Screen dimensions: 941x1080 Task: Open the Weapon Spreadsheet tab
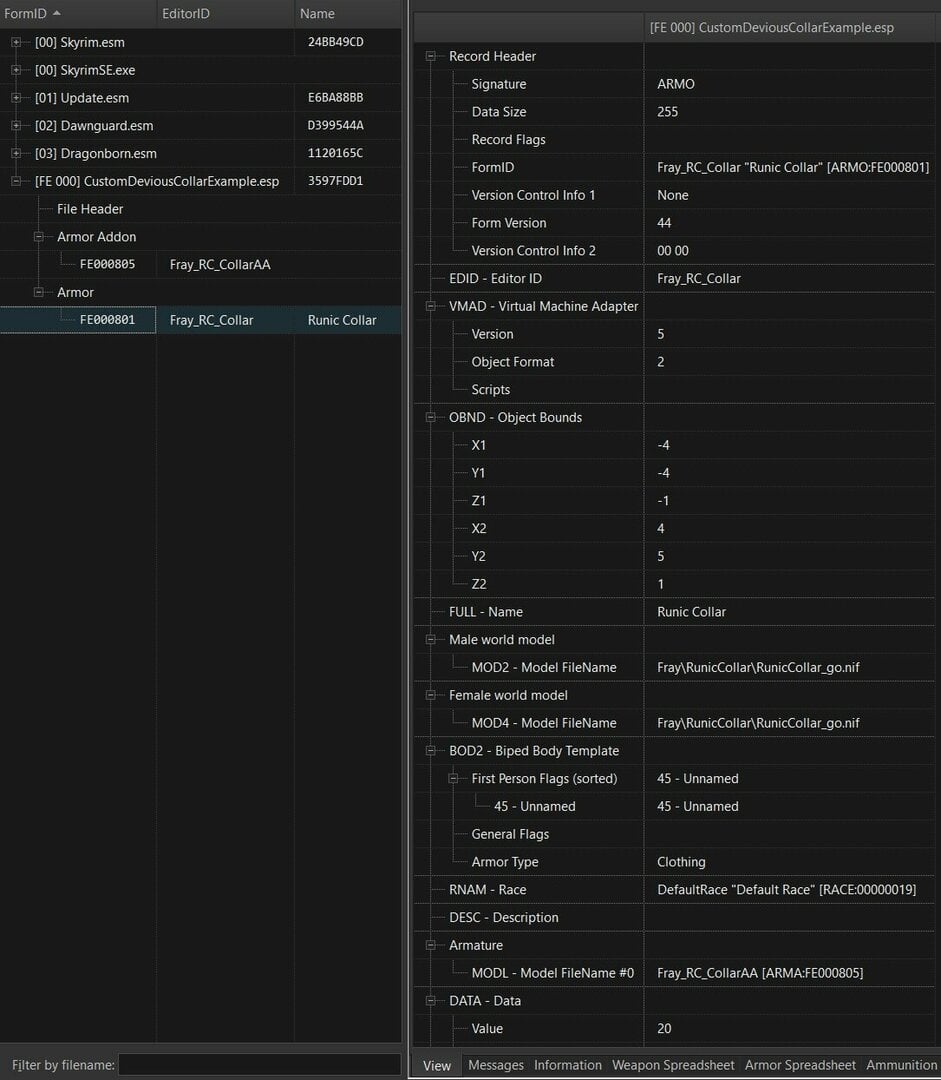(673, 1065)
